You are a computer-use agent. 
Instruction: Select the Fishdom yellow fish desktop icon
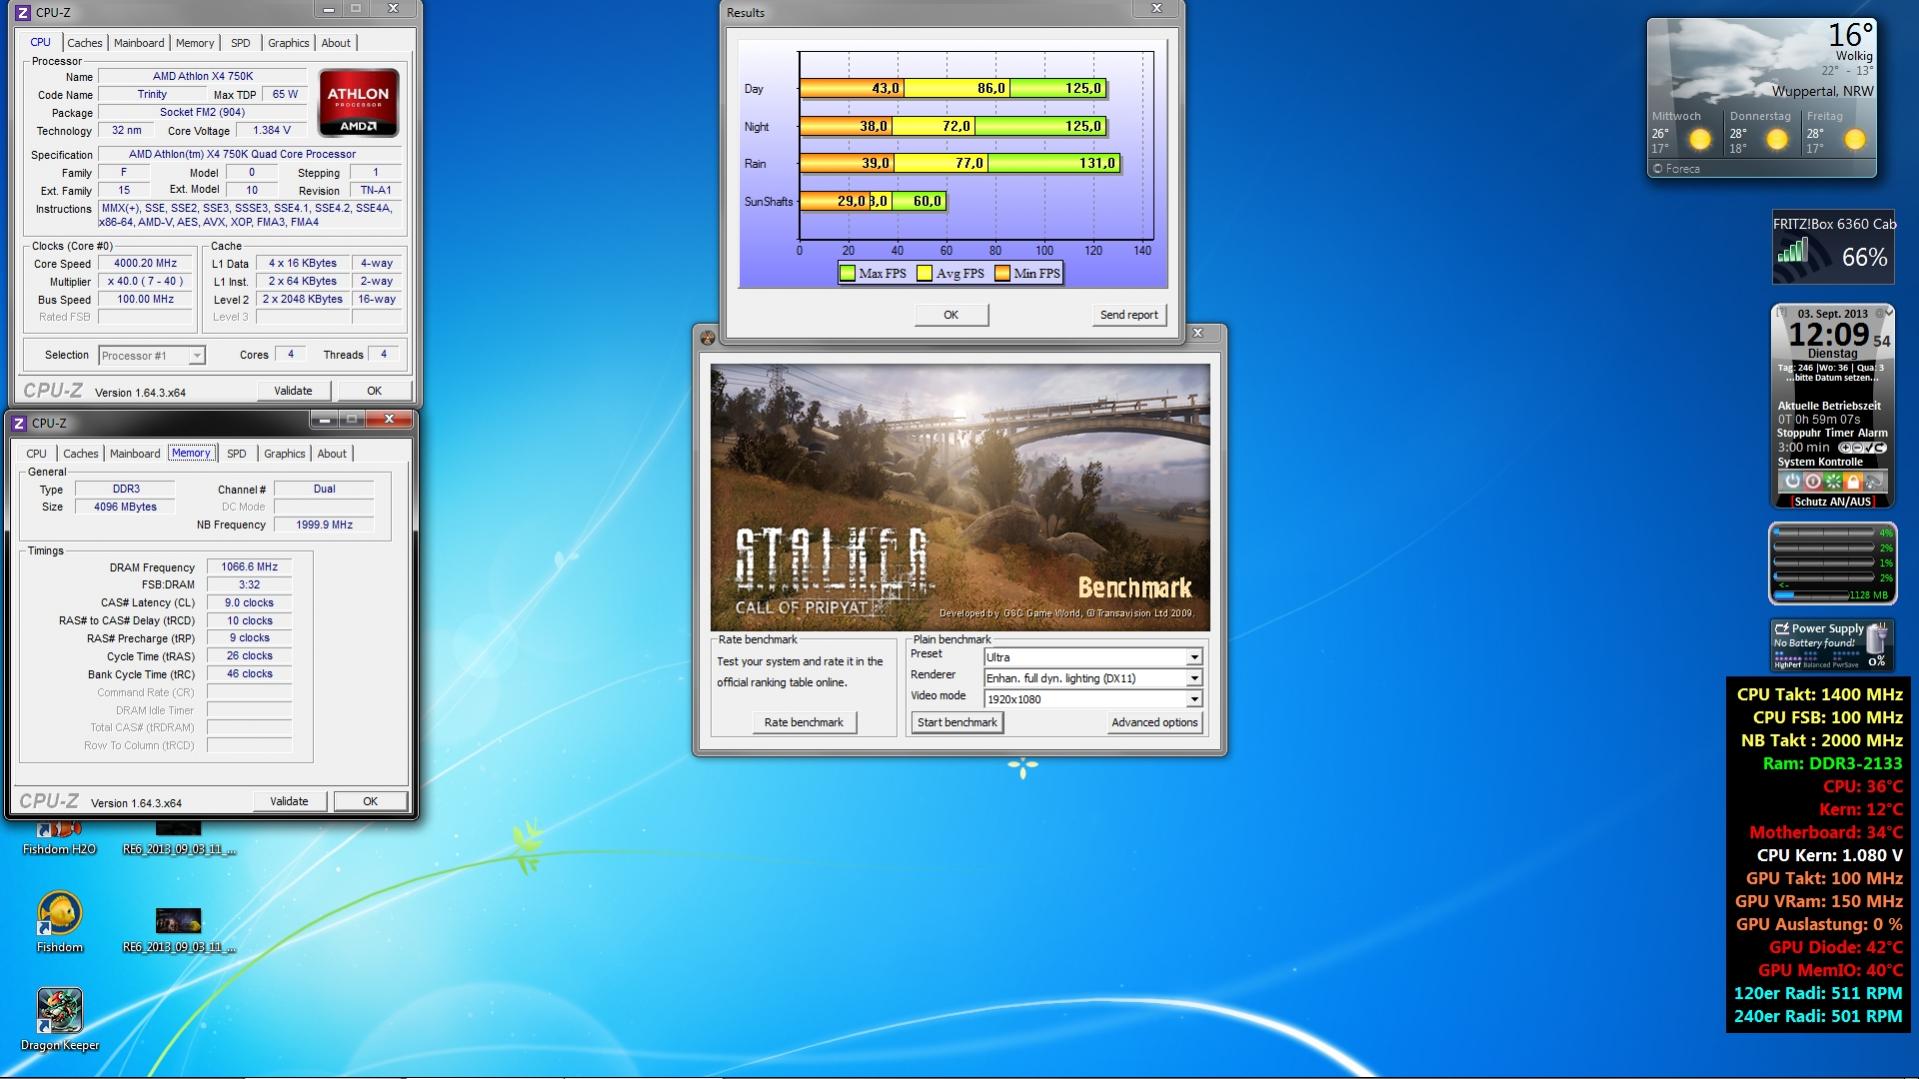click(60, 913)
